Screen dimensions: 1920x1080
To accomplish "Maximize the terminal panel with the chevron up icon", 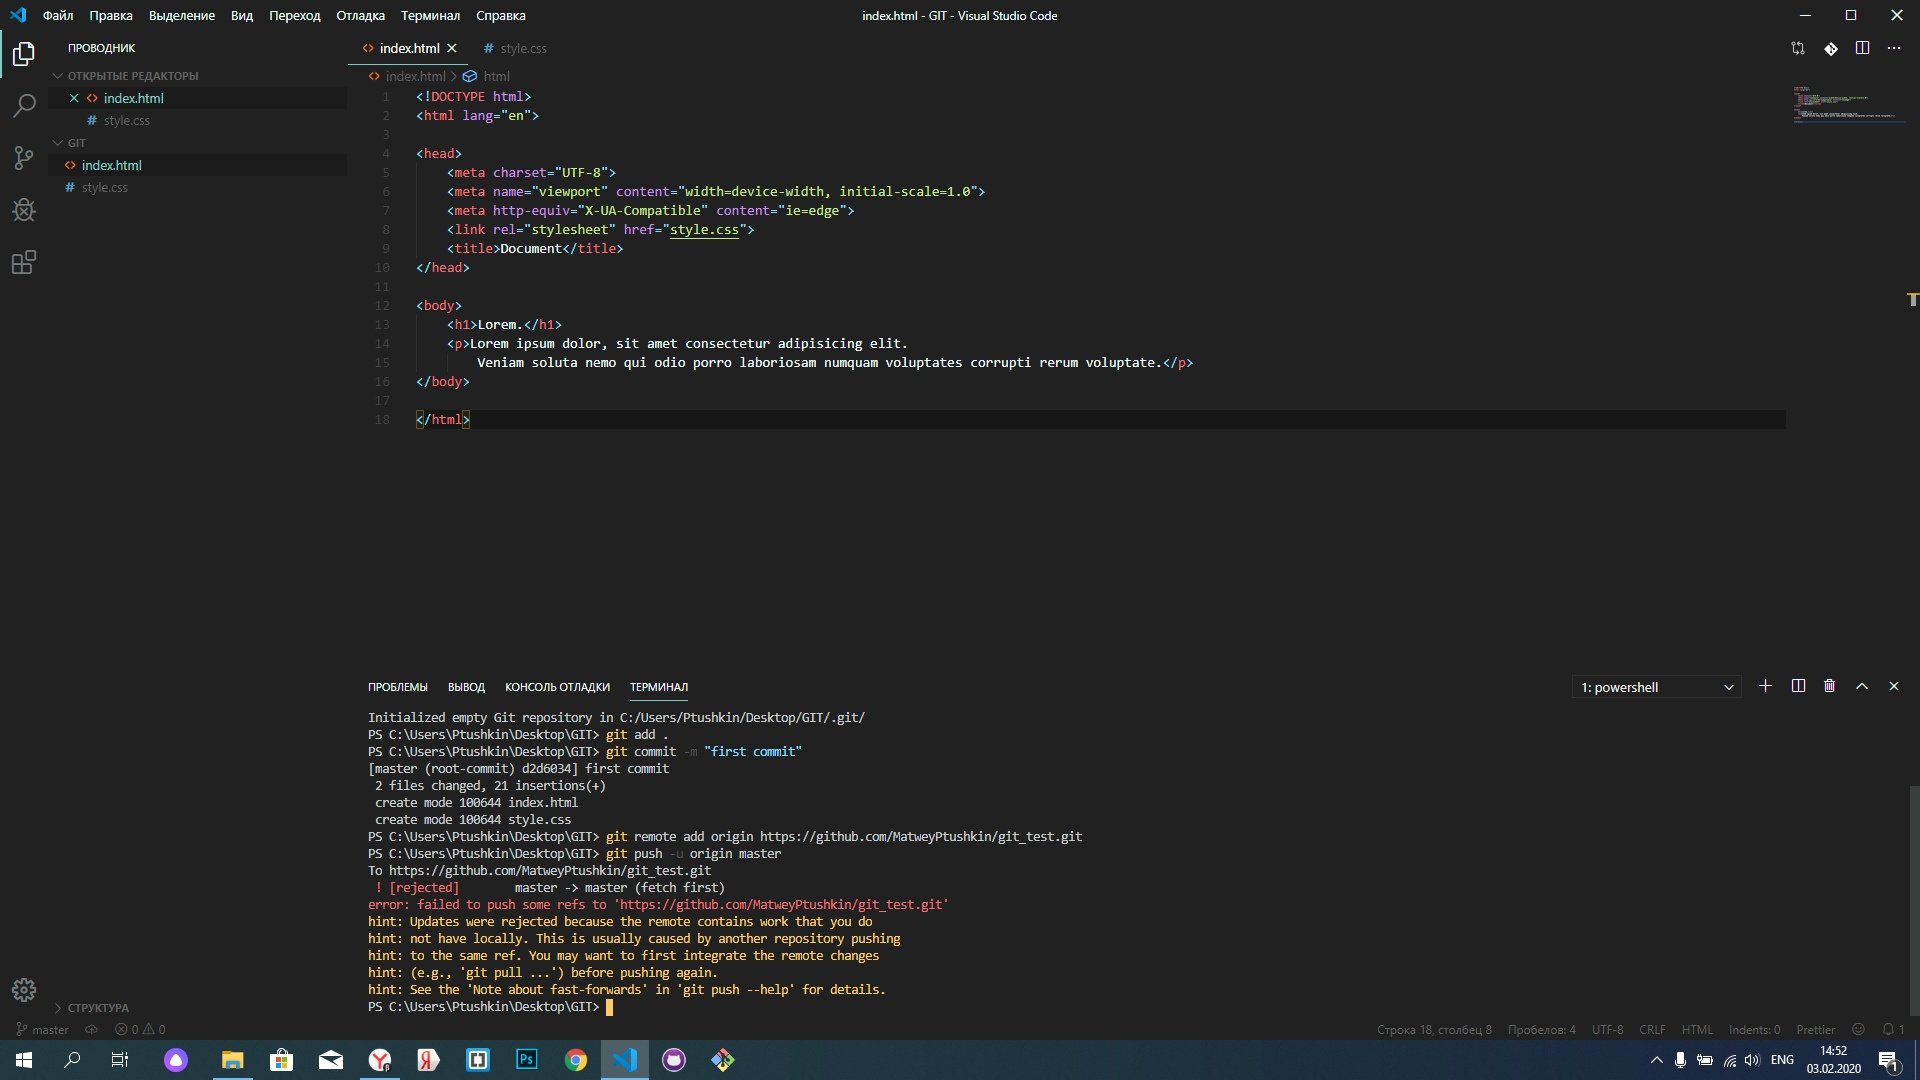I will point(1862,686).
